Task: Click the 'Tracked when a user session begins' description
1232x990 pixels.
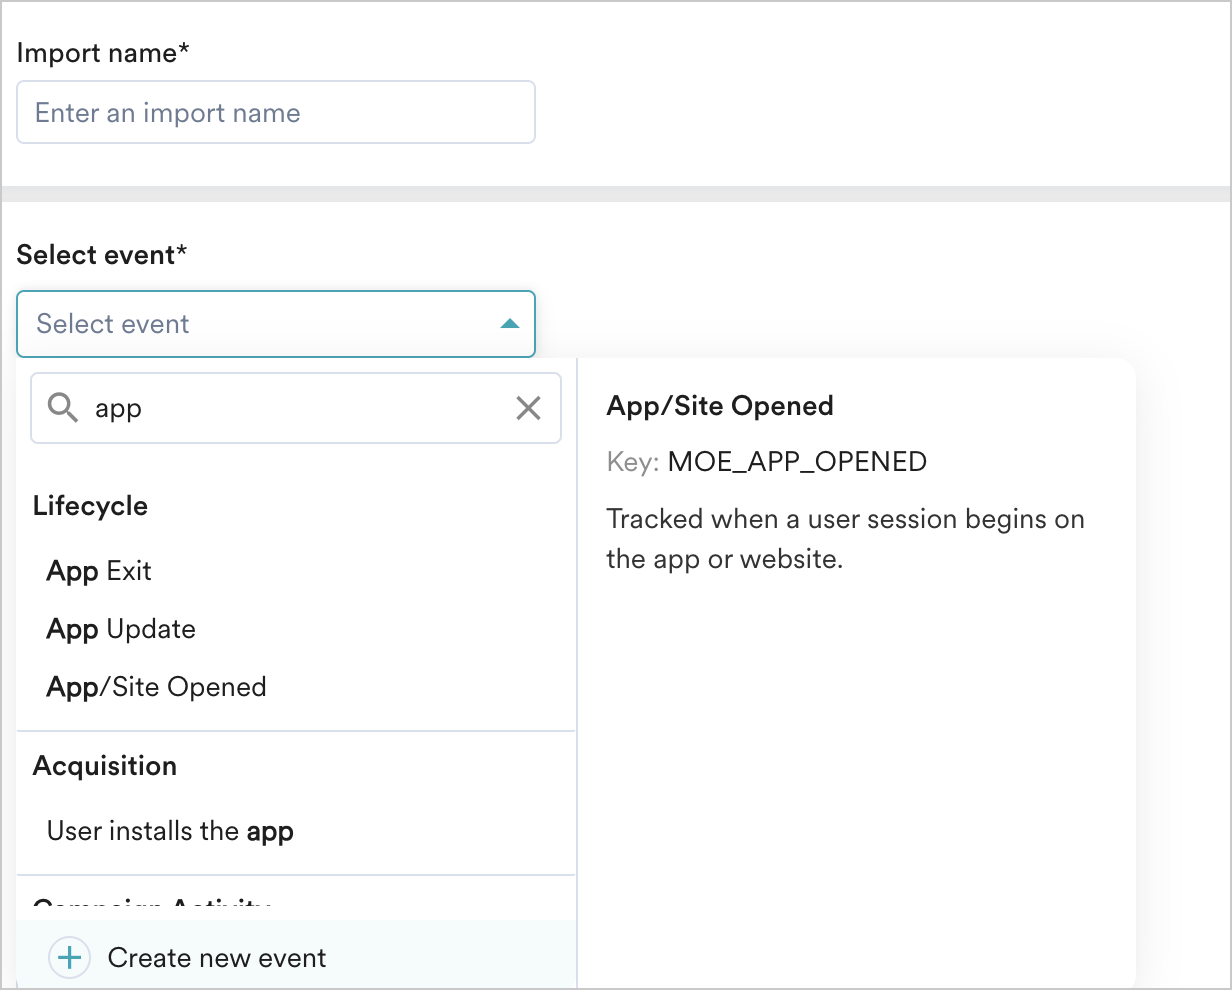Action: pyautogui.click(x=845, y=539)
